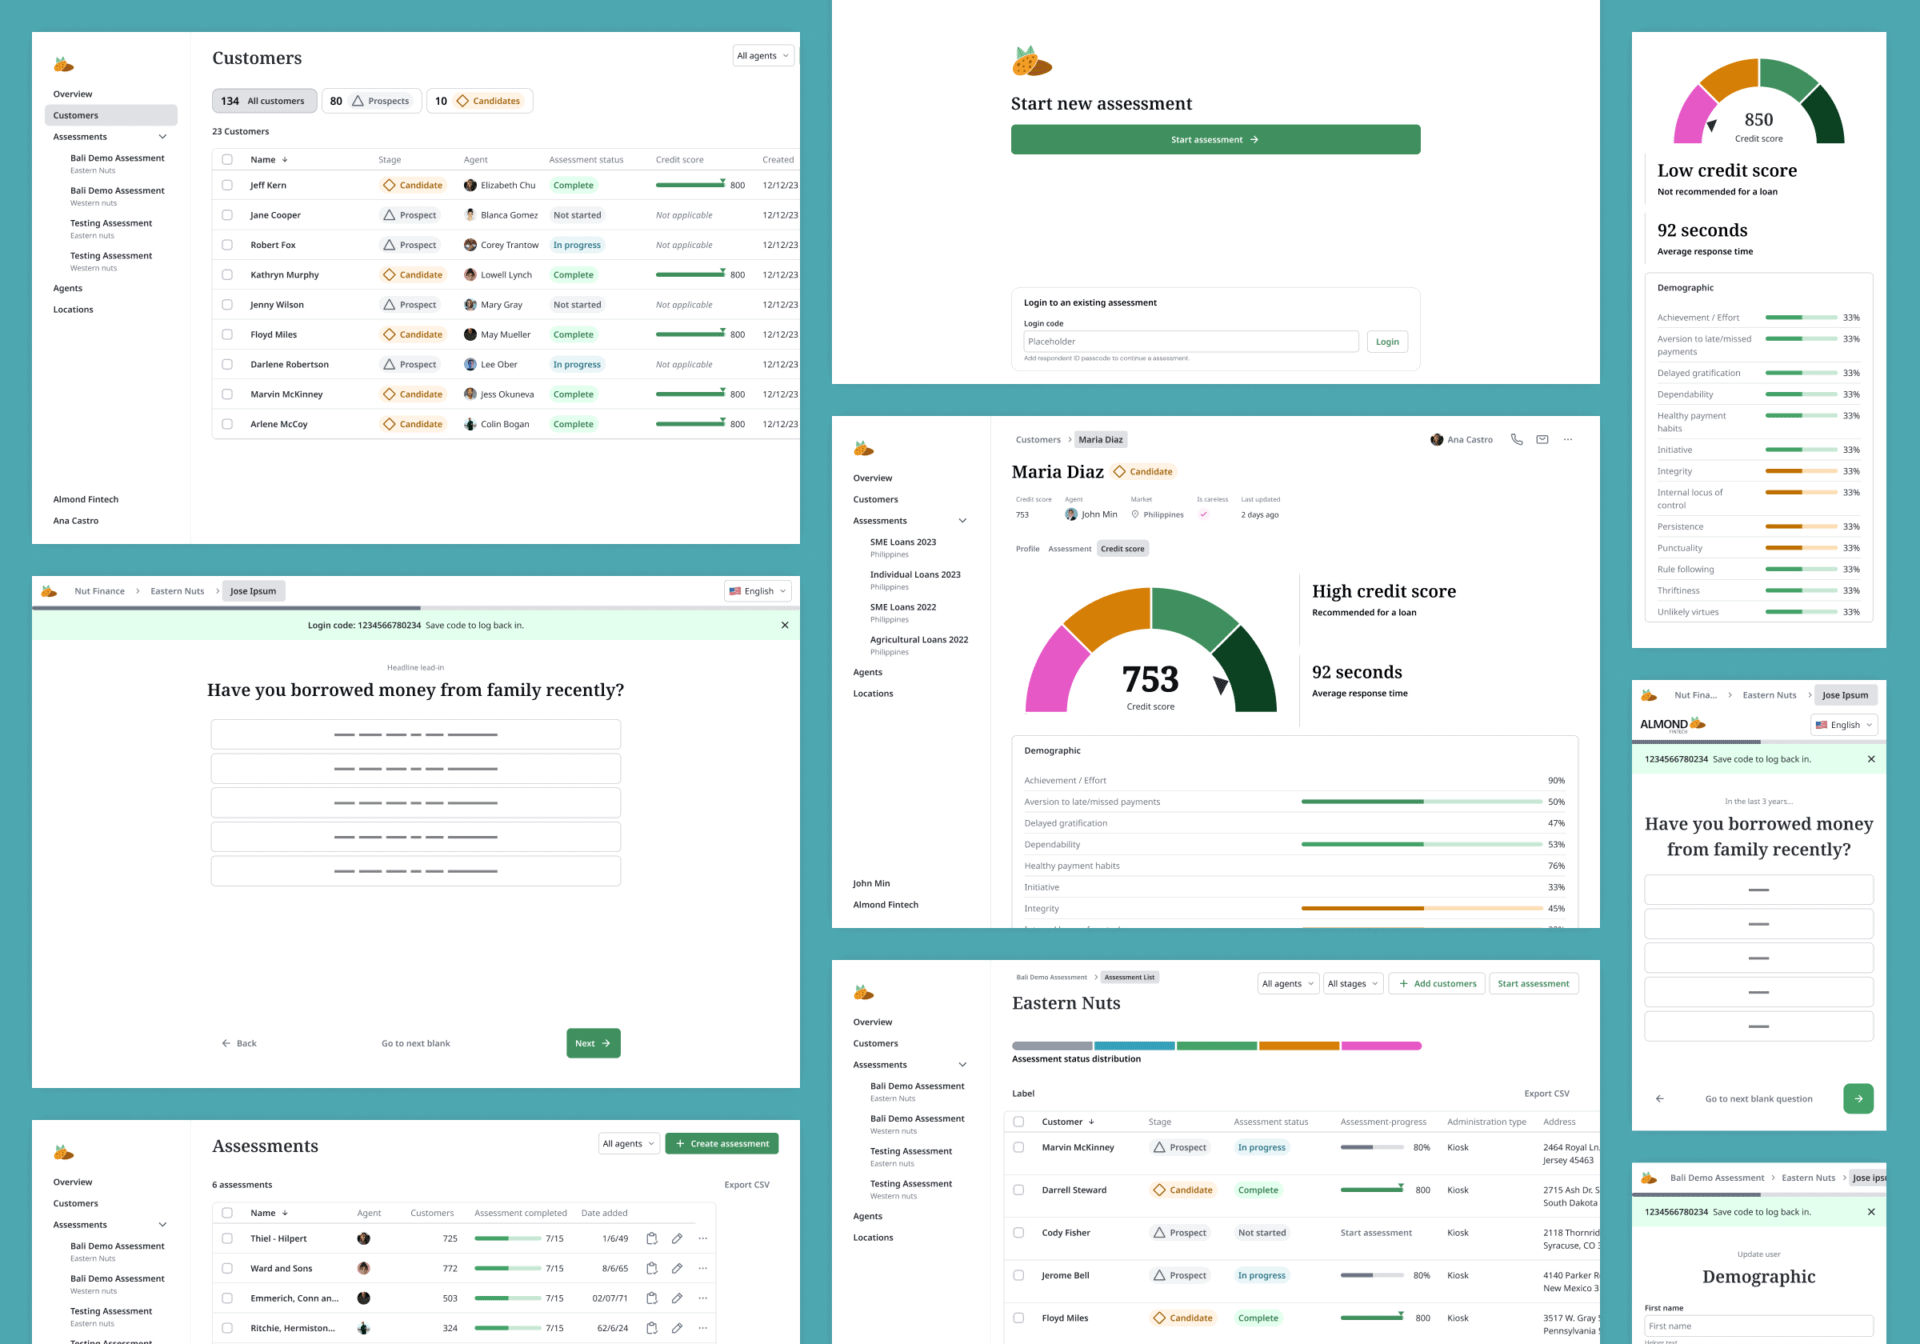This screenshot has width=1920, height=1344.
Task: Click the email envelope icon next to Ana Castro
Action: 1542,440
